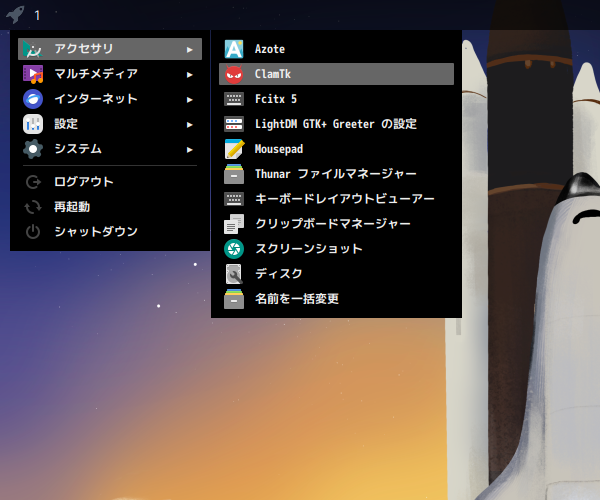Open the マルチメディア menu entry
This screenshot has width=600, height=500.
point(110,74)
